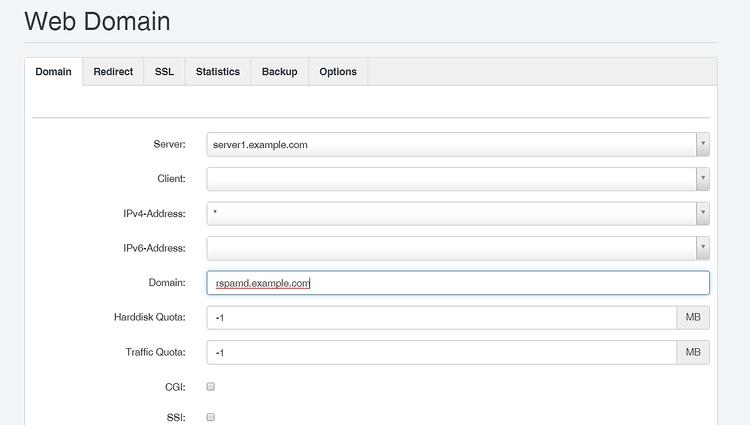
Task: Select the Backup tab
Action: [x=279, y=72]
